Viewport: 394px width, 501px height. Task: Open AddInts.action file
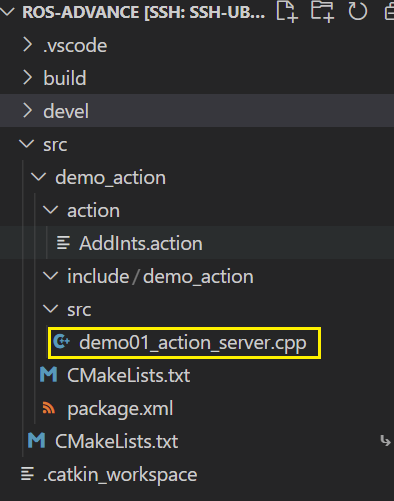pyautogui.click(x=197, y=243)
